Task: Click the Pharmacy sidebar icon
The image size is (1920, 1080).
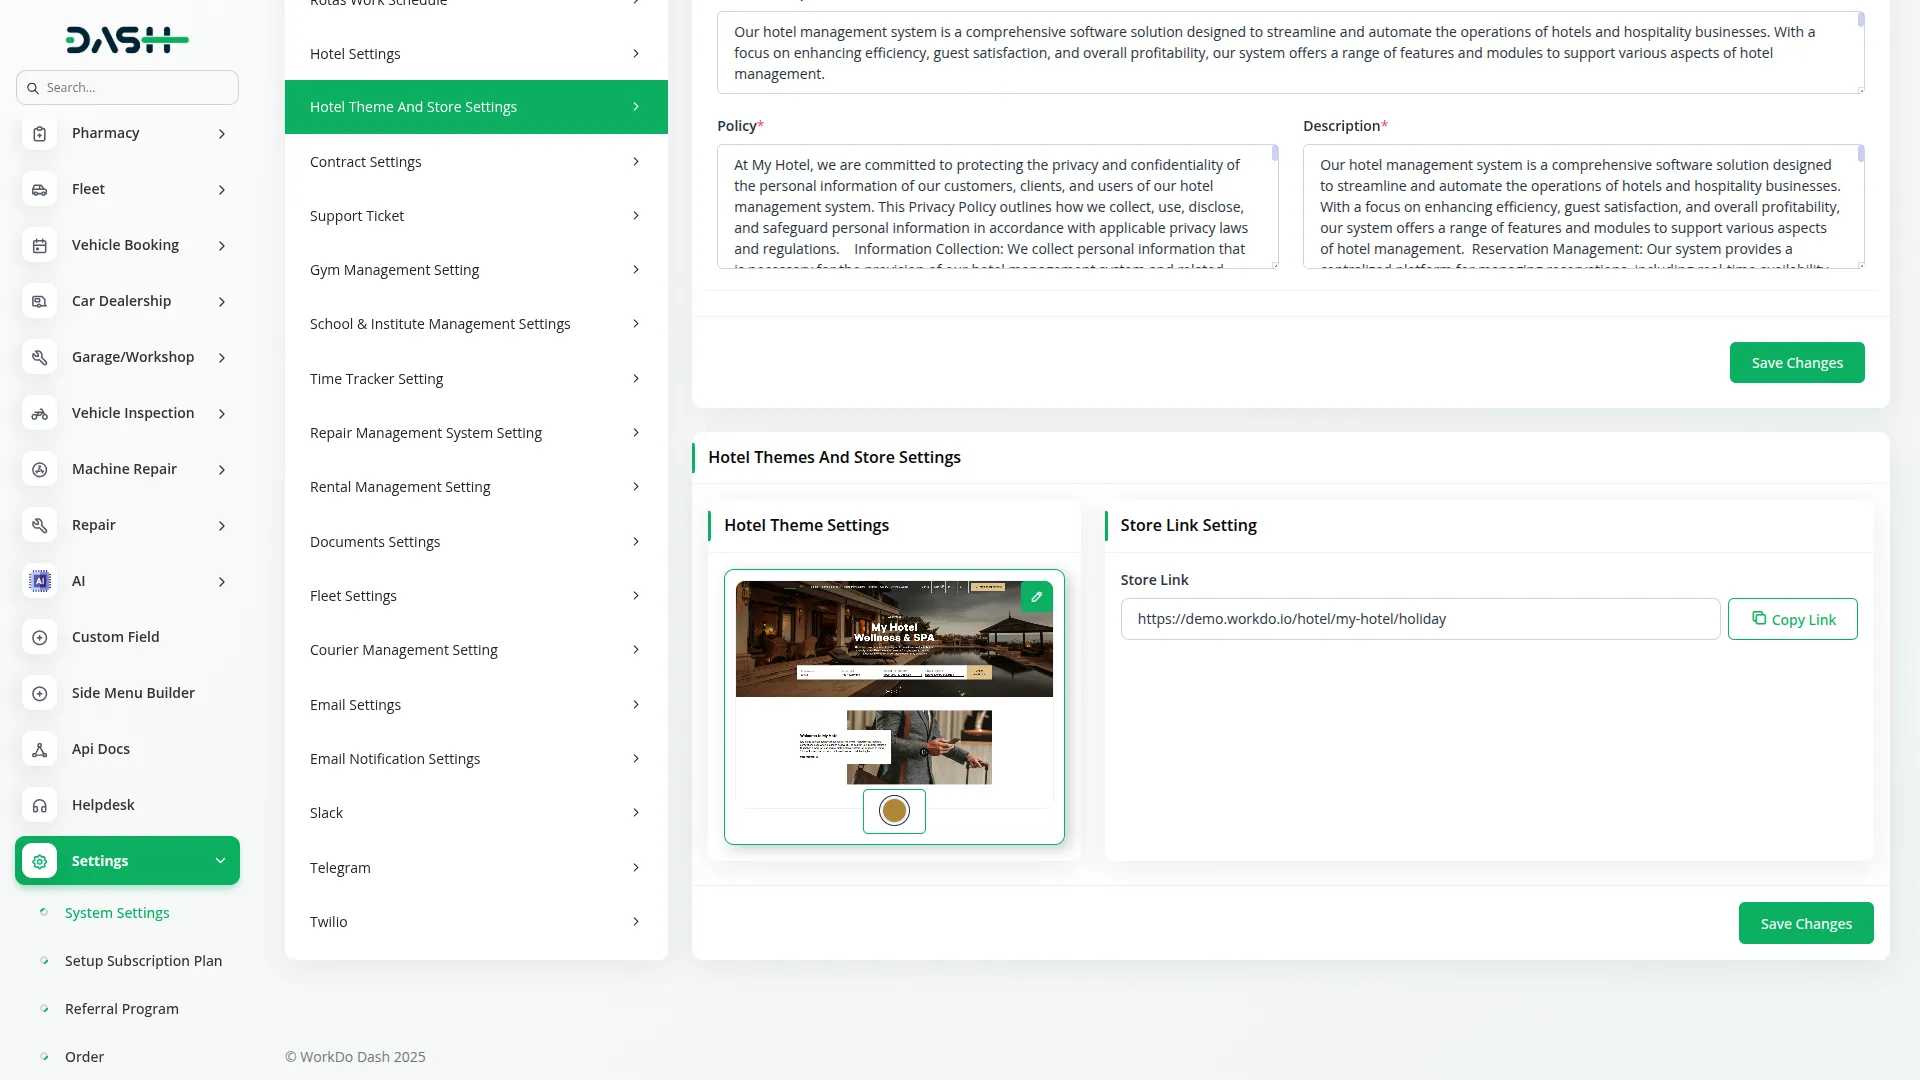Action: 40,134
